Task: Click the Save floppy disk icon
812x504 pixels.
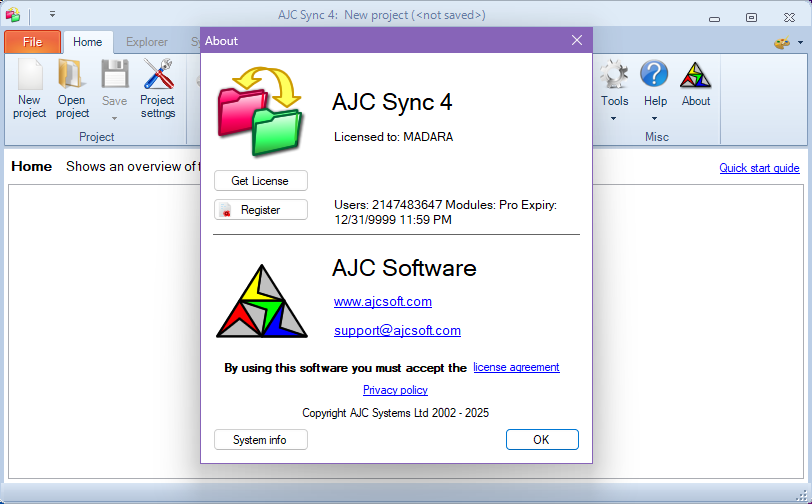Action: 114,74
